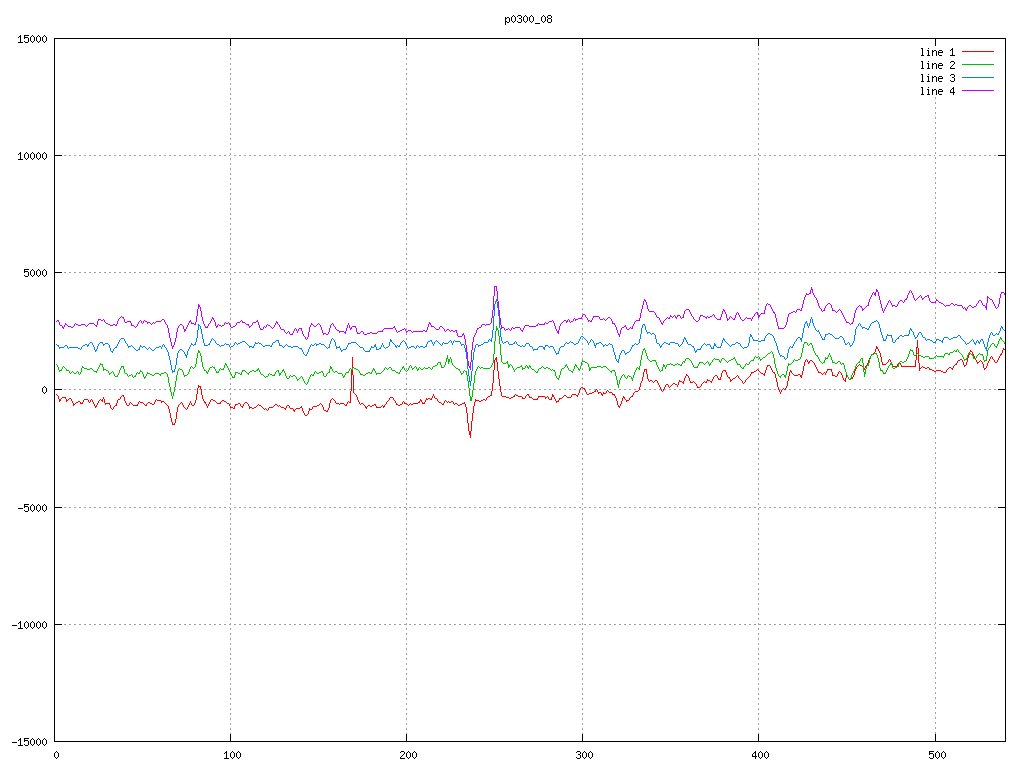The image size is (1024, 768).
Task: Click the purple legend sample for line 4
Action: pyautogui.click(x=978, y=91)
